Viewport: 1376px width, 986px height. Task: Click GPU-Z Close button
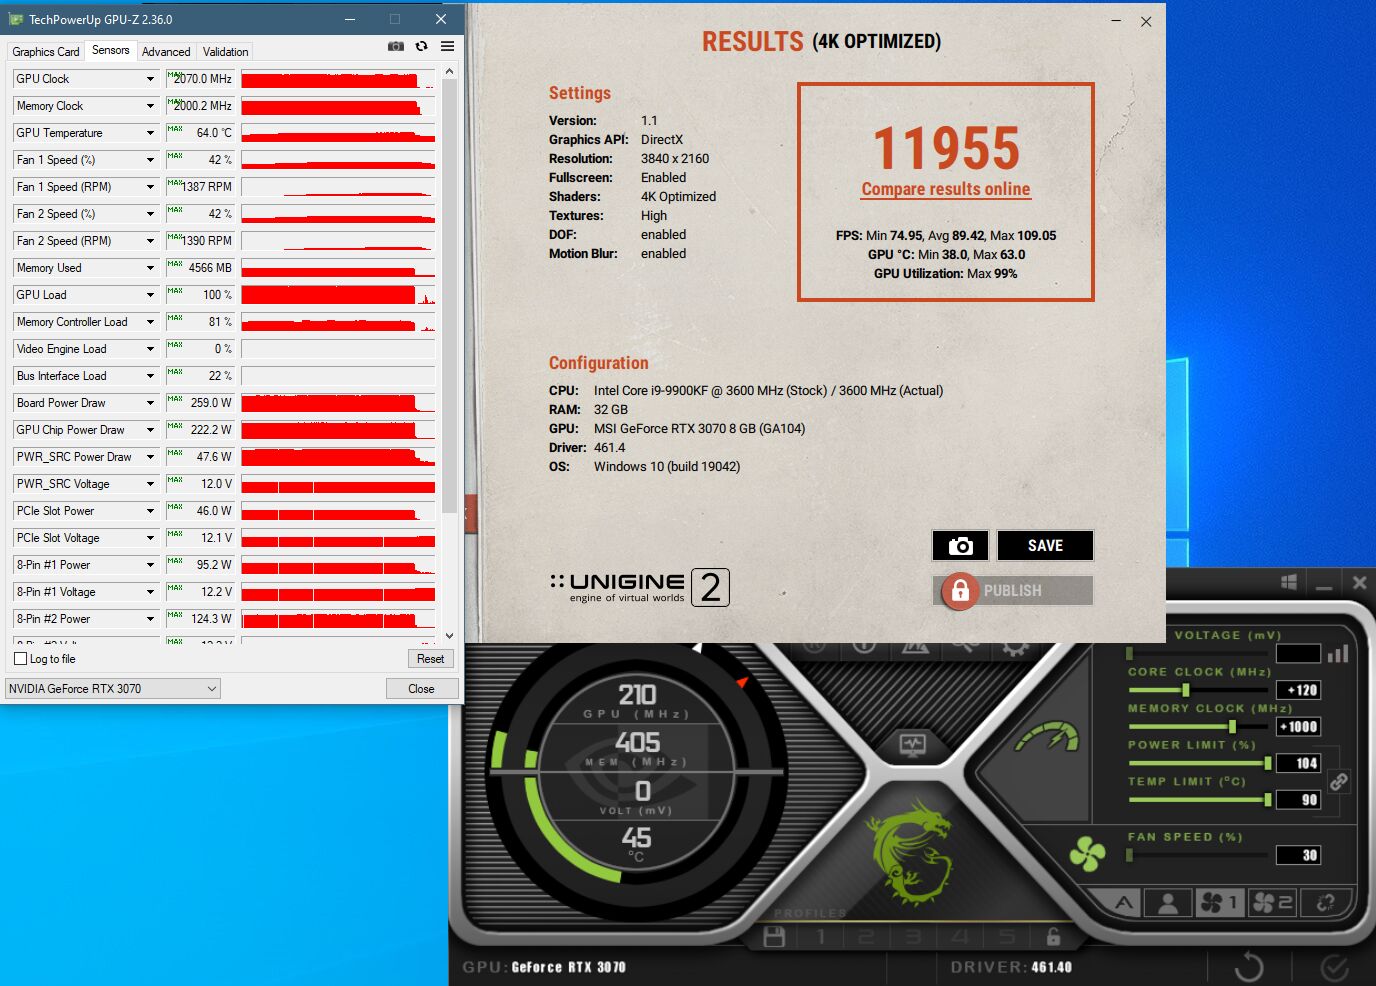point(421,689)
